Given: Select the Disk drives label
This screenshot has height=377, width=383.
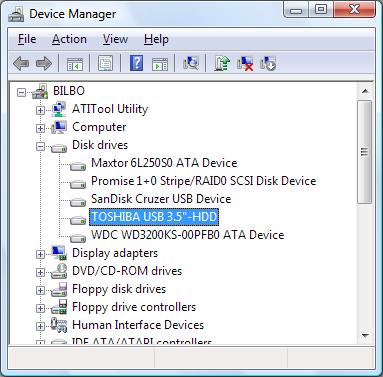Looking at the screenshot, I should point(100,145).
